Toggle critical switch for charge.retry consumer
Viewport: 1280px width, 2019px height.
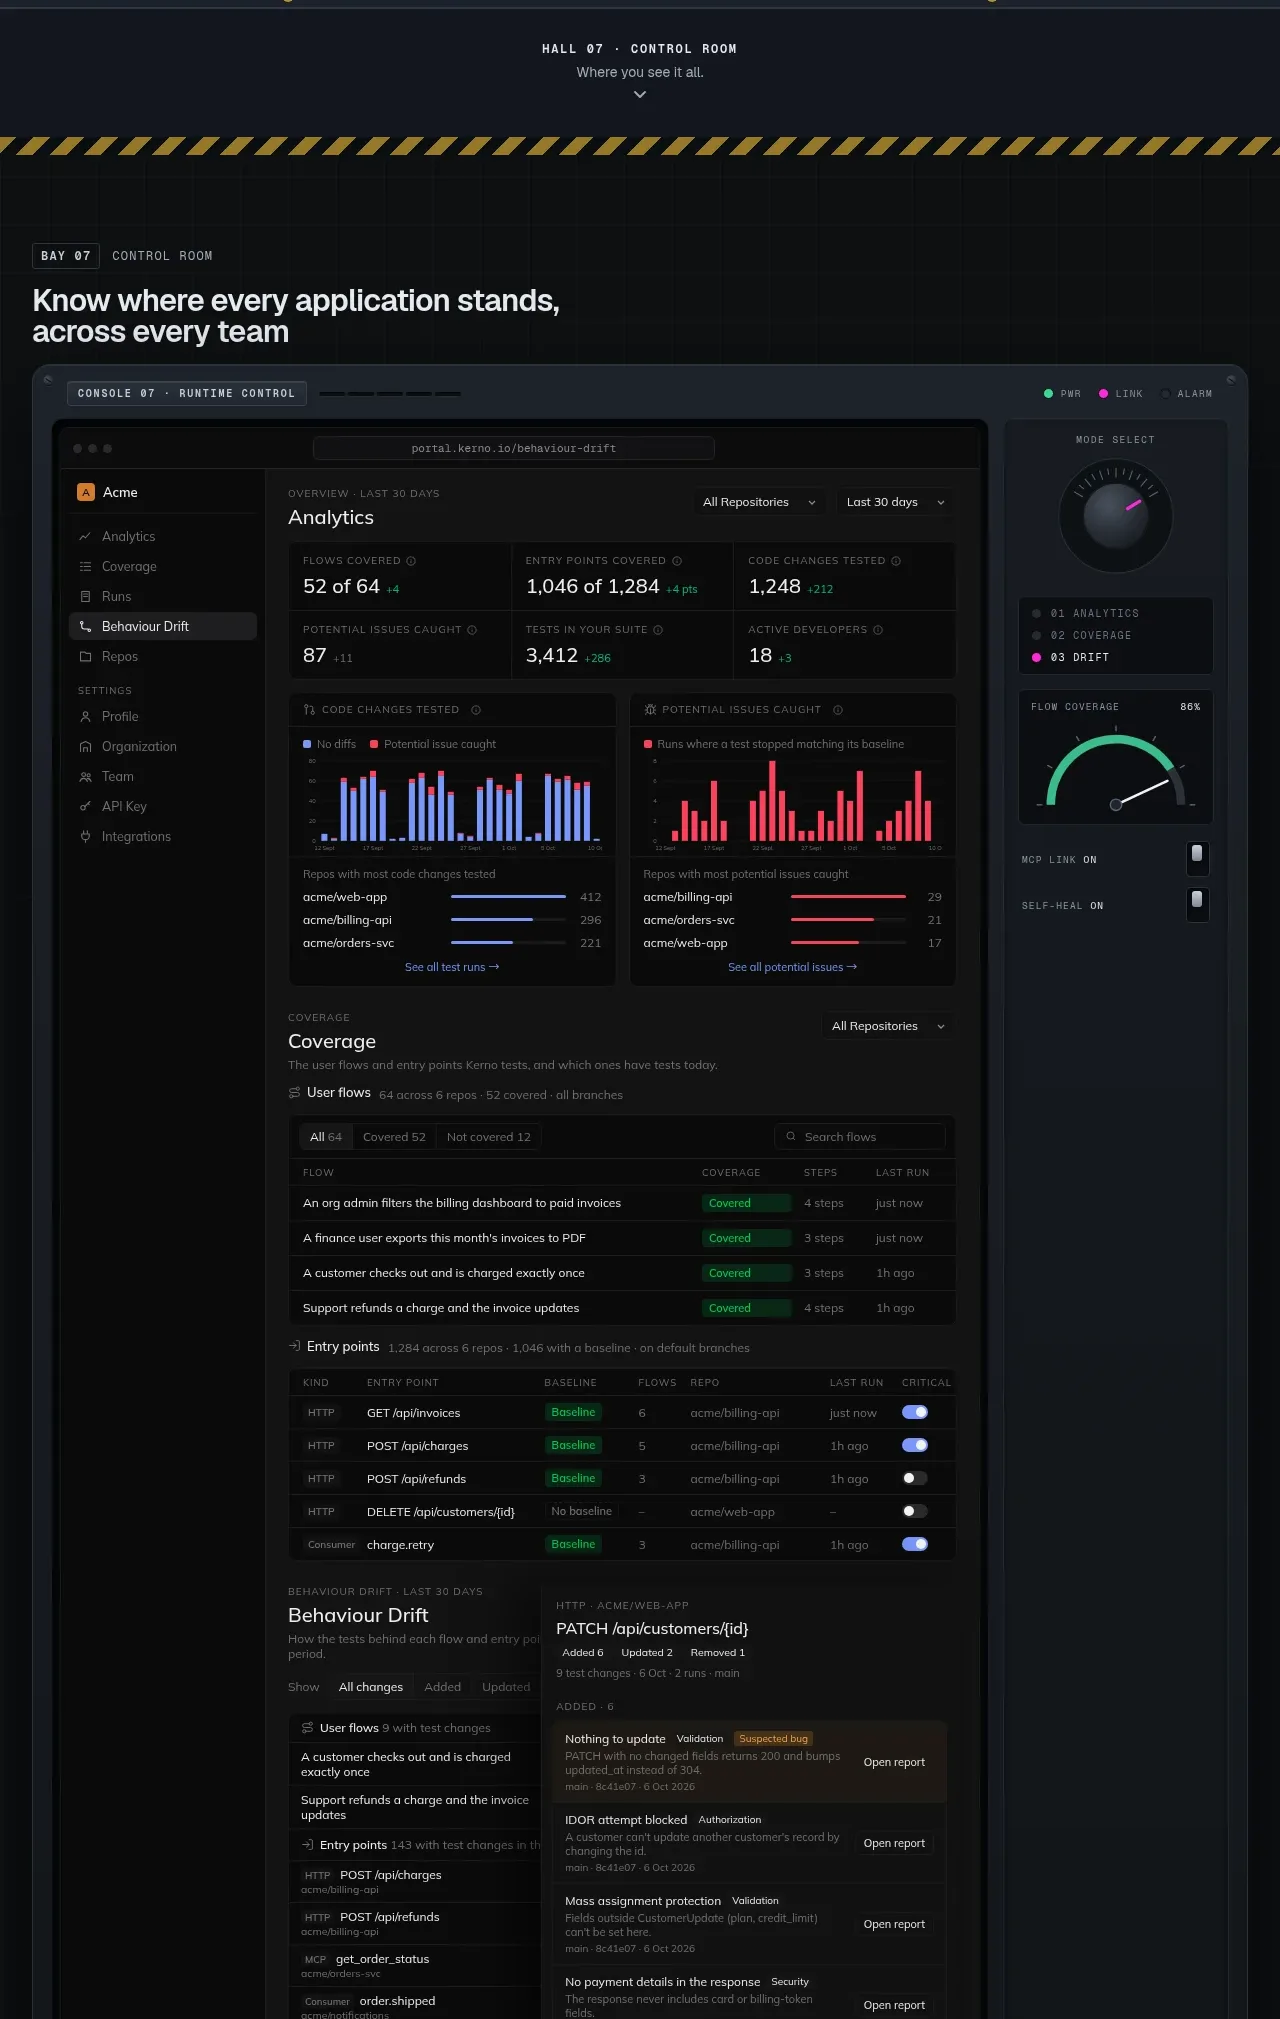click(915, 1545)
